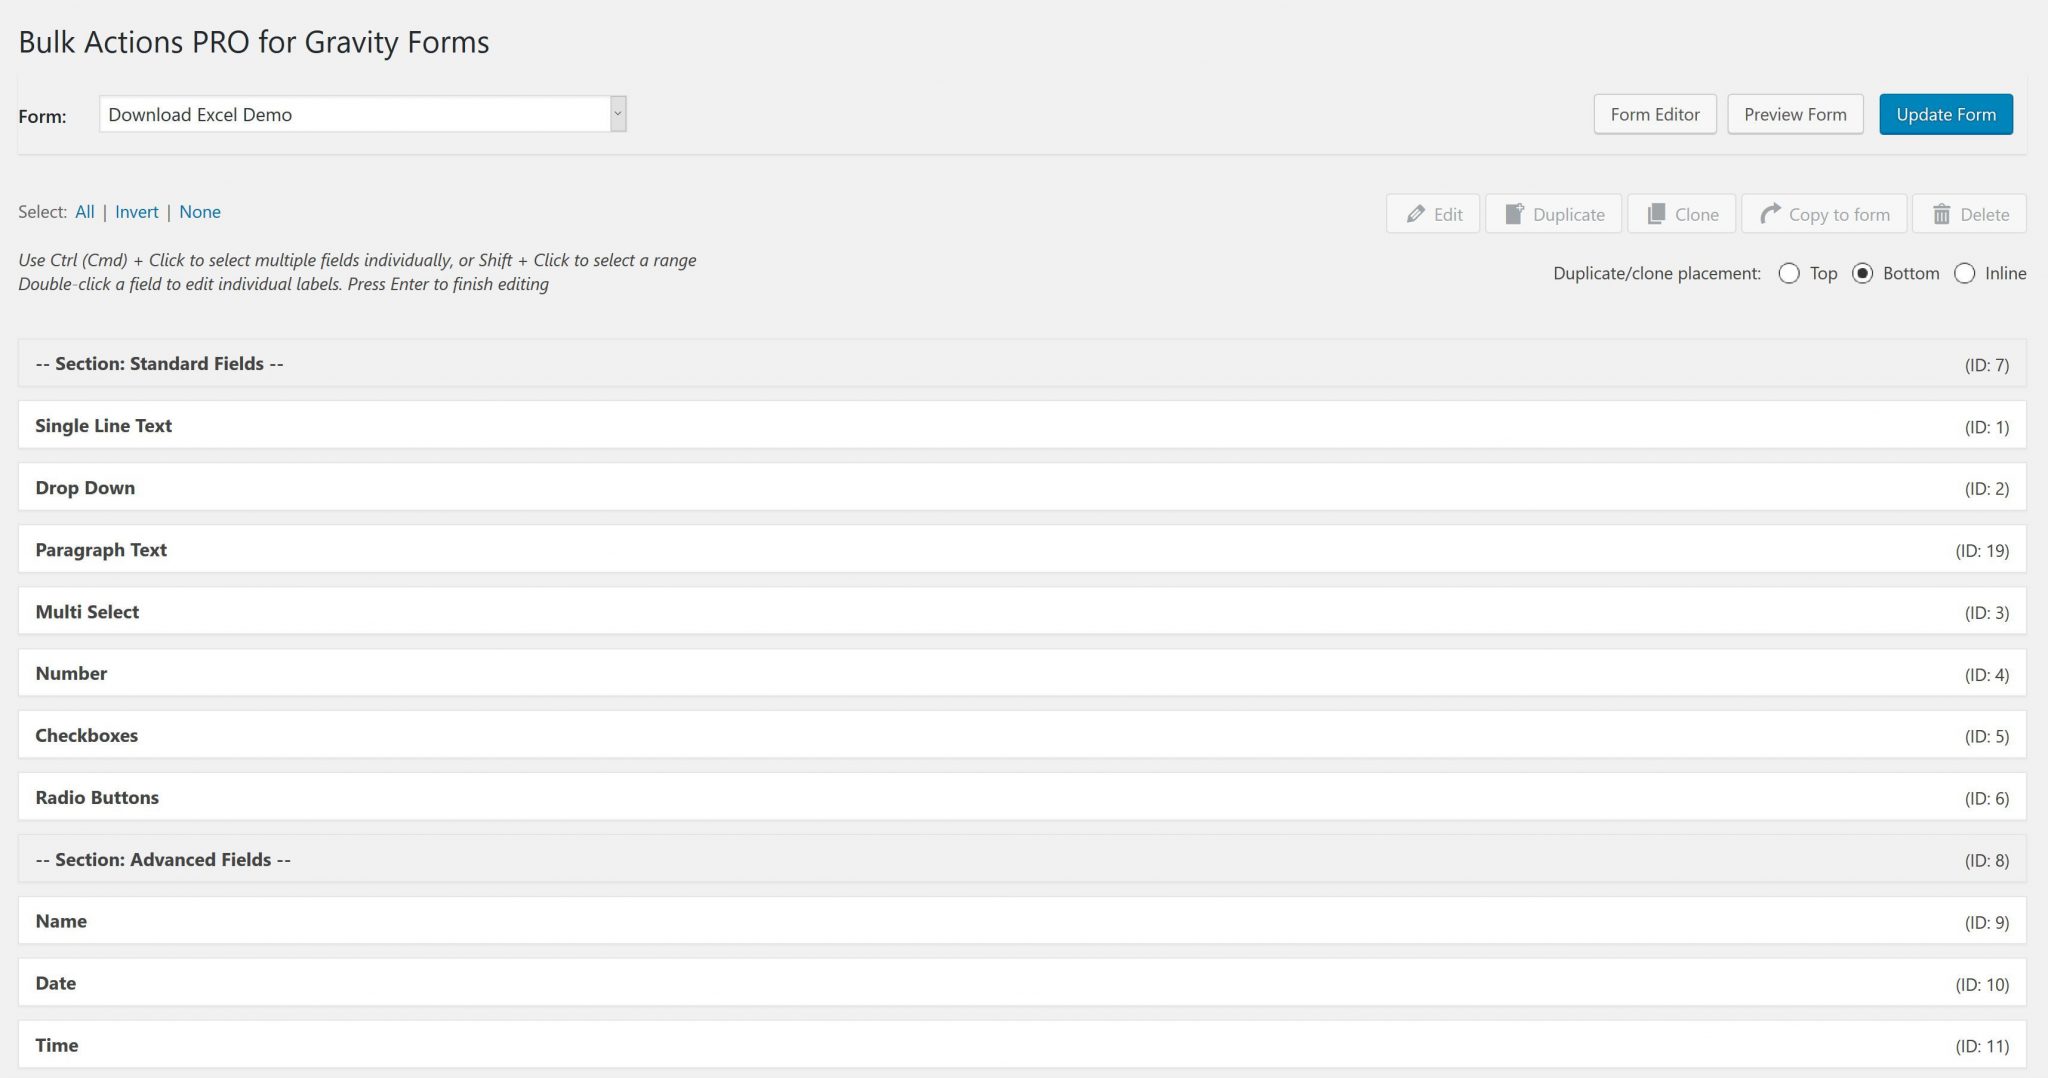Image resolution: width=2048 pixels, height=1078 pixels.
Task: Select the Number field row
Action: pos(1022,674)
